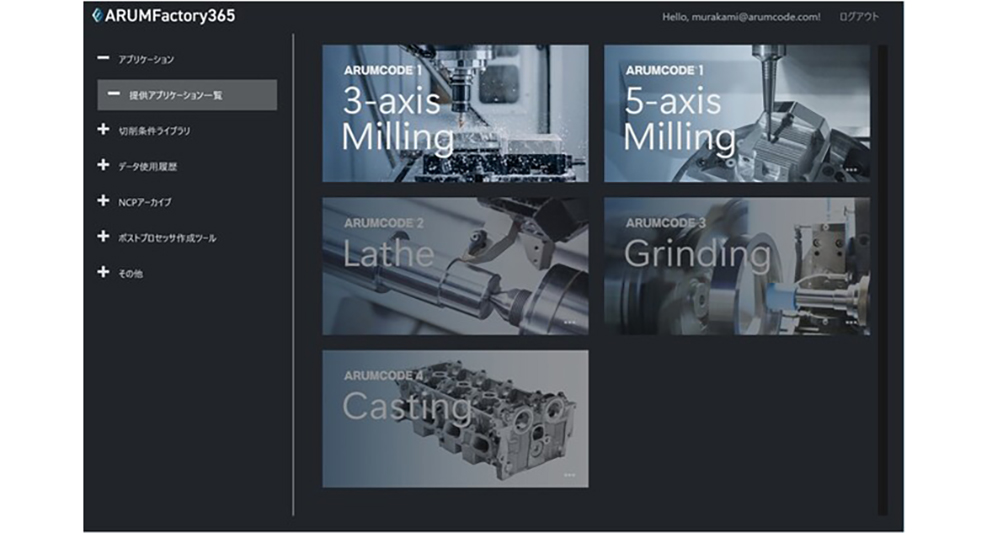This screenshot has width=992, height=533.
Task: Open the ポストプロセッサ作成ツール menu
Action: click(x=167, y=238)
